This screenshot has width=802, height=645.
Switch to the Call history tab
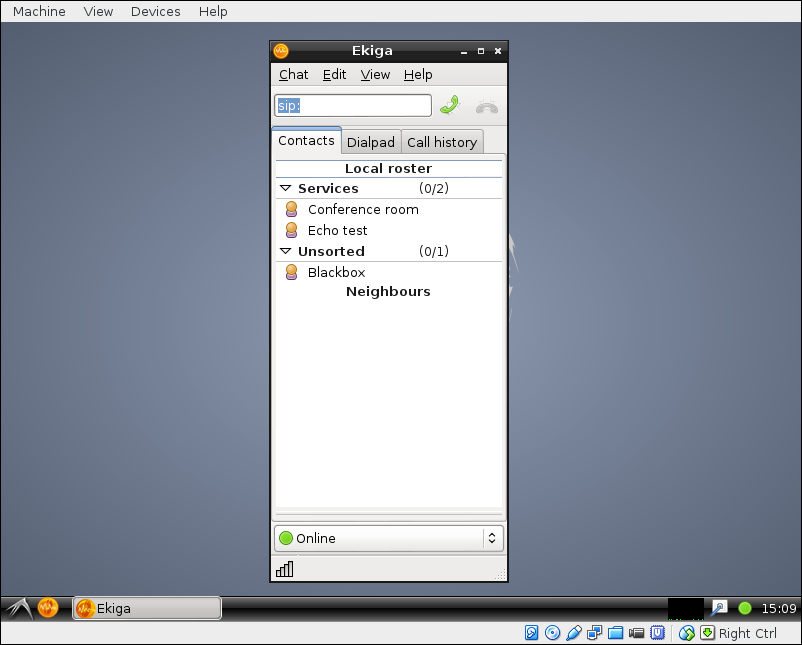click(442, 142)
